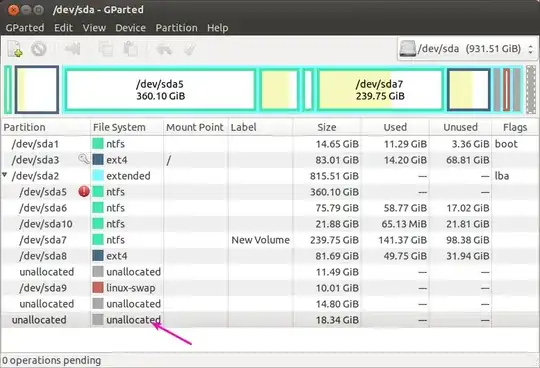
Task: Click red linux-swap swatch in /dev/sda9 row
Action: pos(98,287)
